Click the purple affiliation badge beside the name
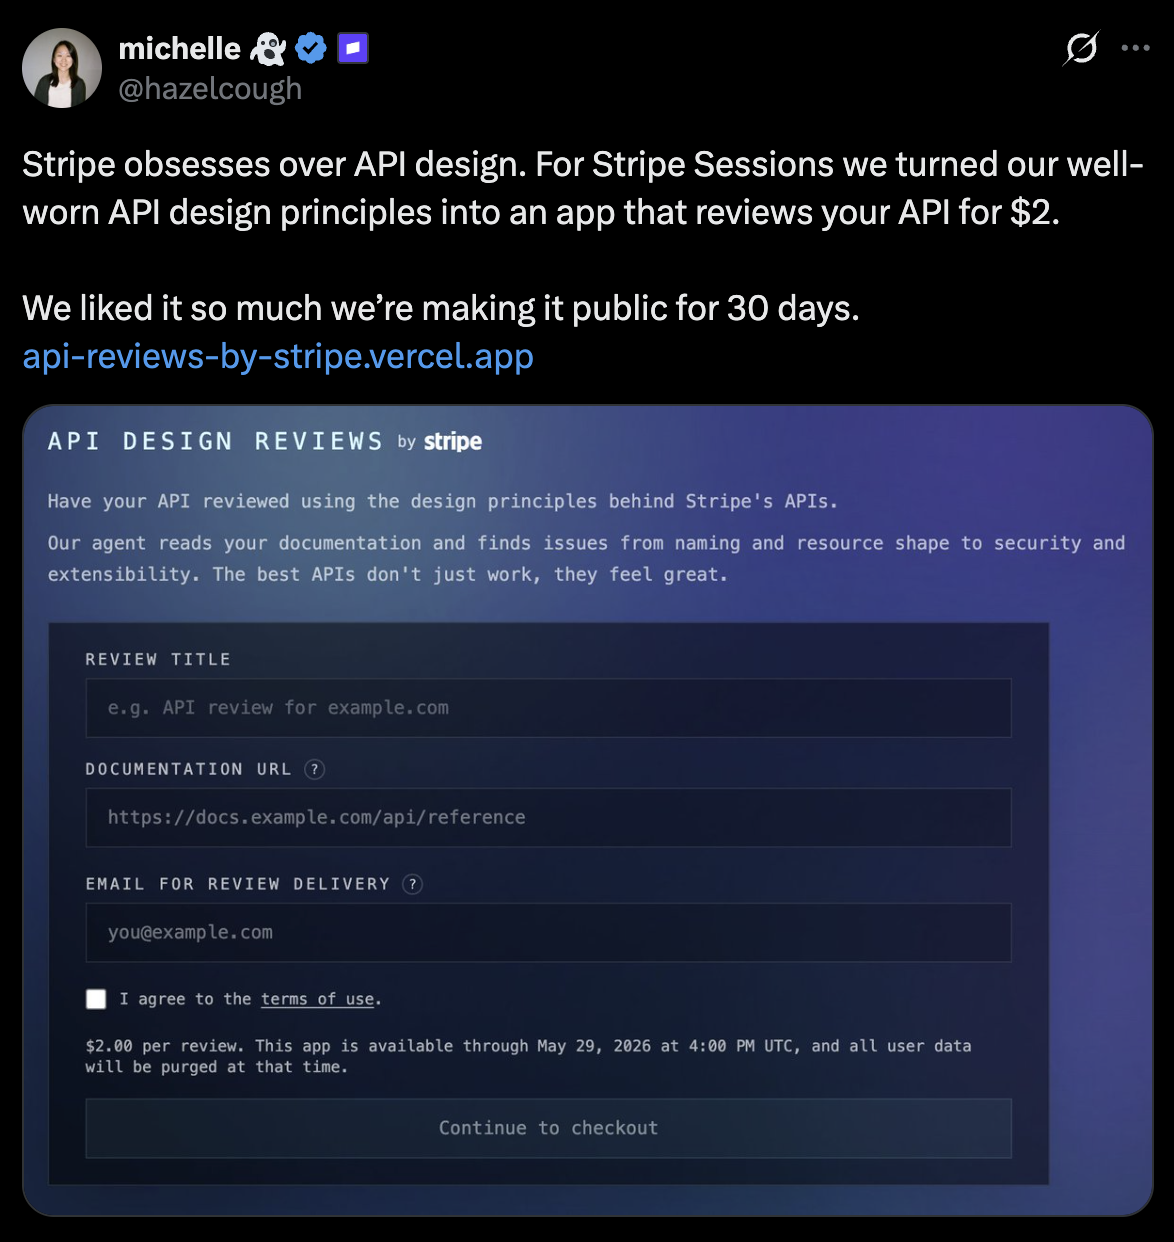Screen dimensions: 1174x1242 tap(353, 48)
